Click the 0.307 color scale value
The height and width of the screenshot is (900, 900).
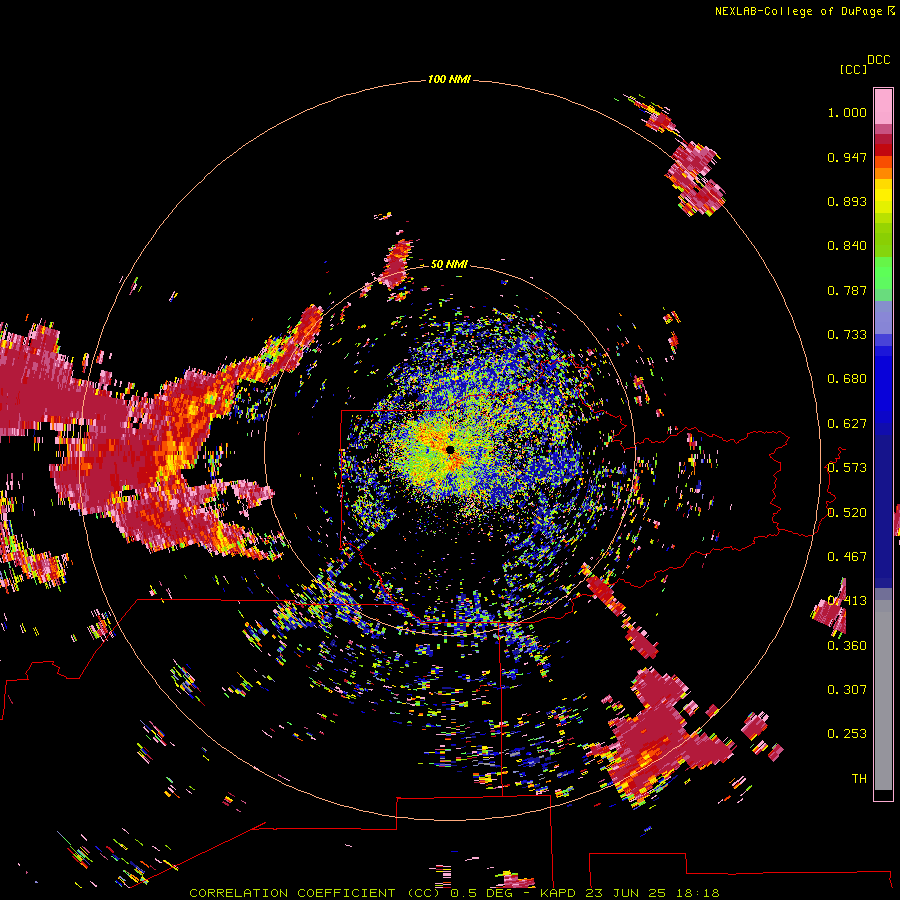[x=847, y=690]
